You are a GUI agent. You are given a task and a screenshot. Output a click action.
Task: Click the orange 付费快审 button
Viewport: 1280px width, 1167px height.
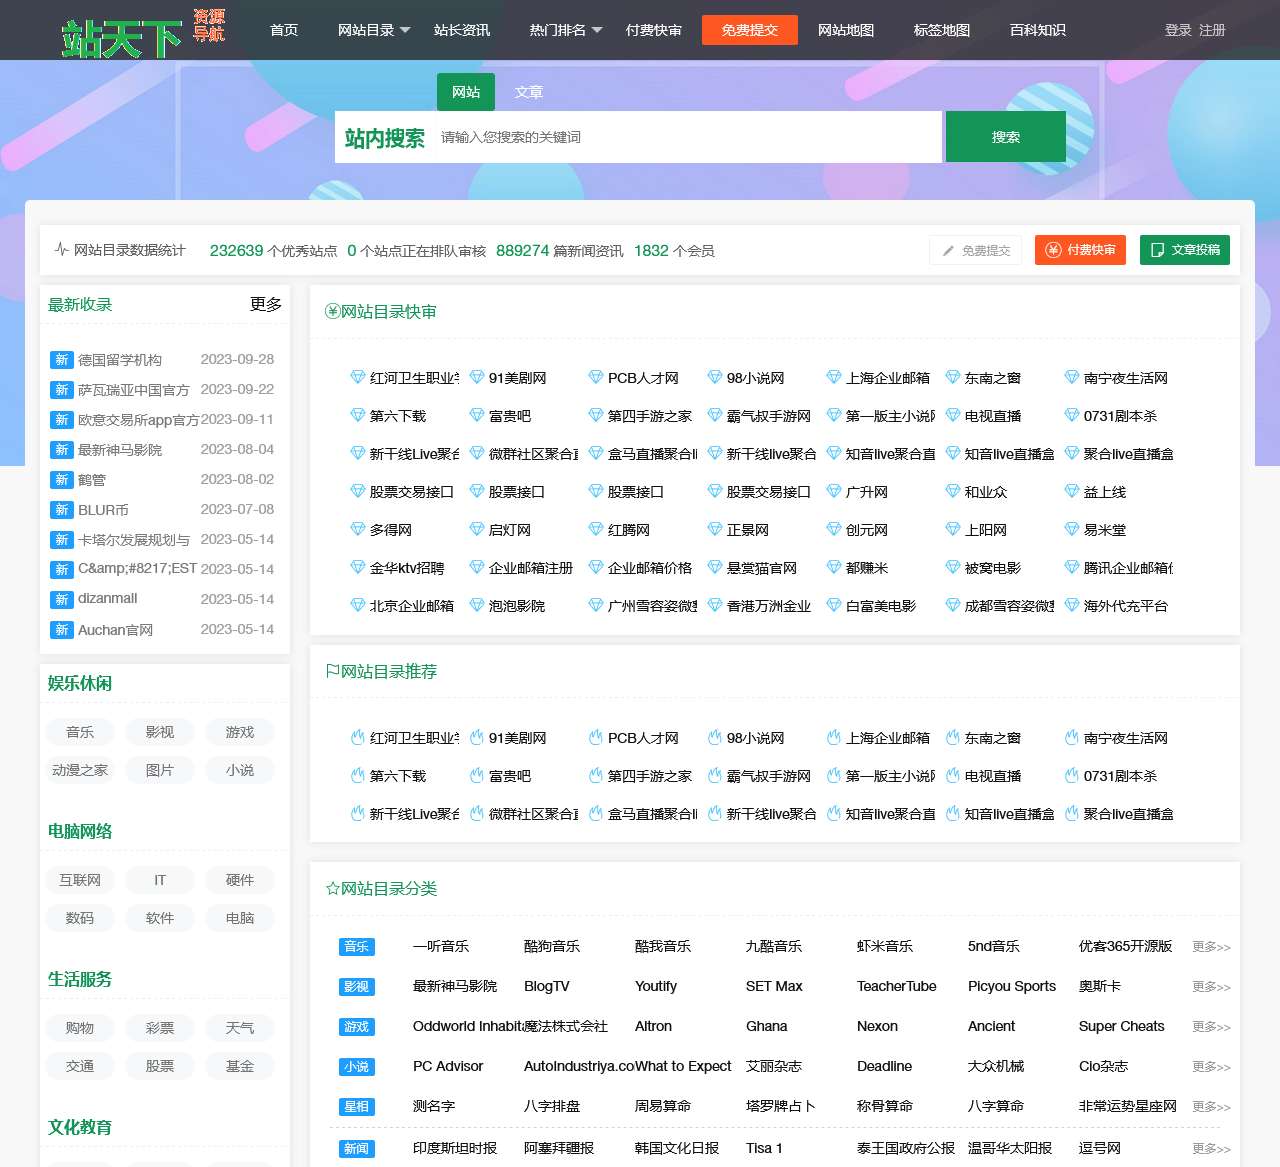[1080, 250]
